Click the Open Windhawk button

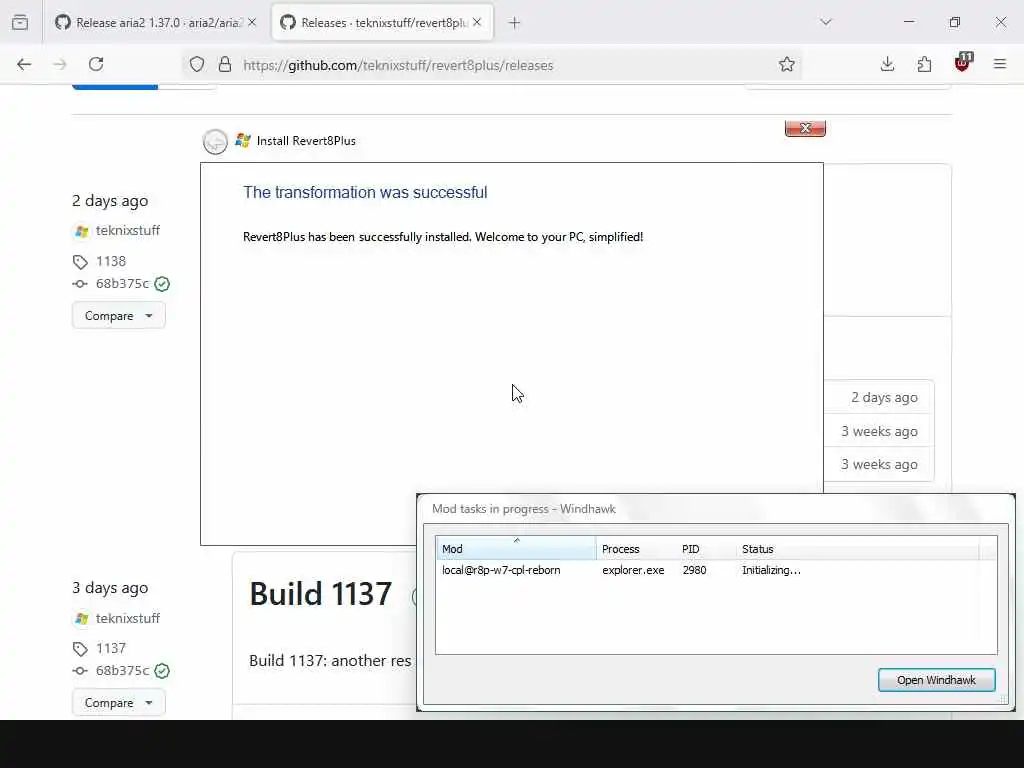(x=936, y=680)
